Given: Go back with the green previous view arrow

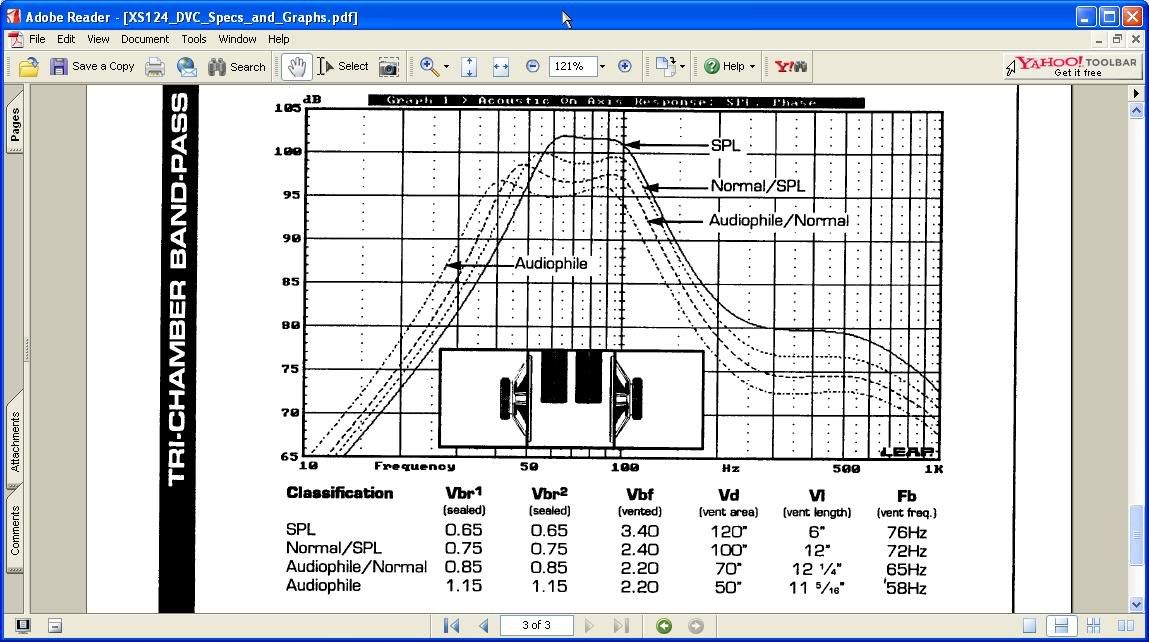Looking at the screenshot, I should (x=662, y=625).
